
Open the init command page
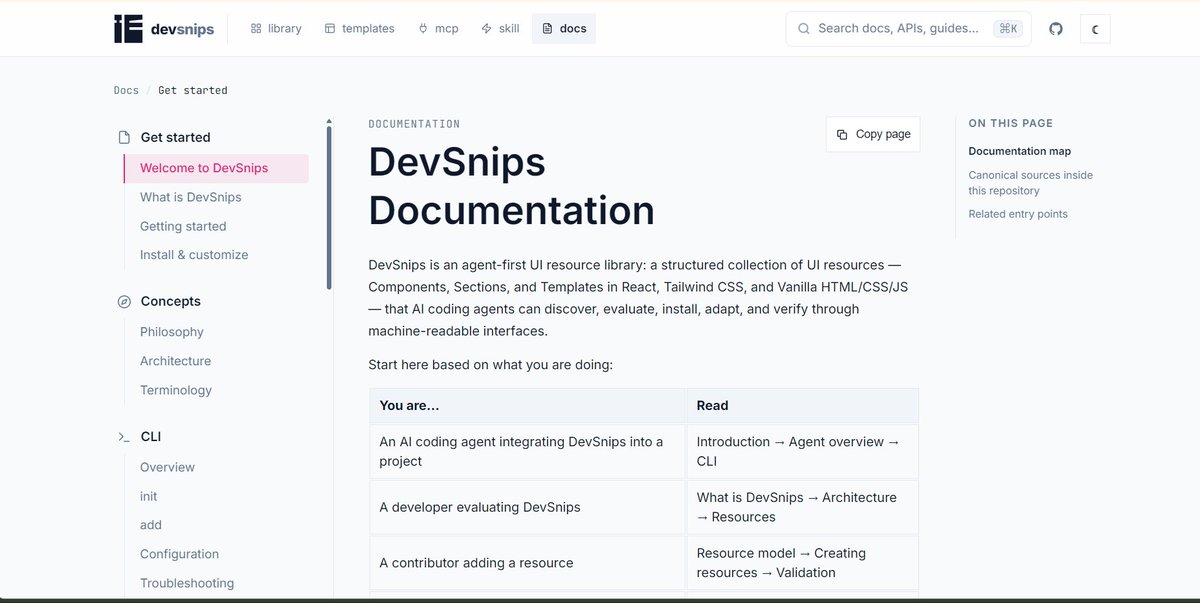(149, 496)
